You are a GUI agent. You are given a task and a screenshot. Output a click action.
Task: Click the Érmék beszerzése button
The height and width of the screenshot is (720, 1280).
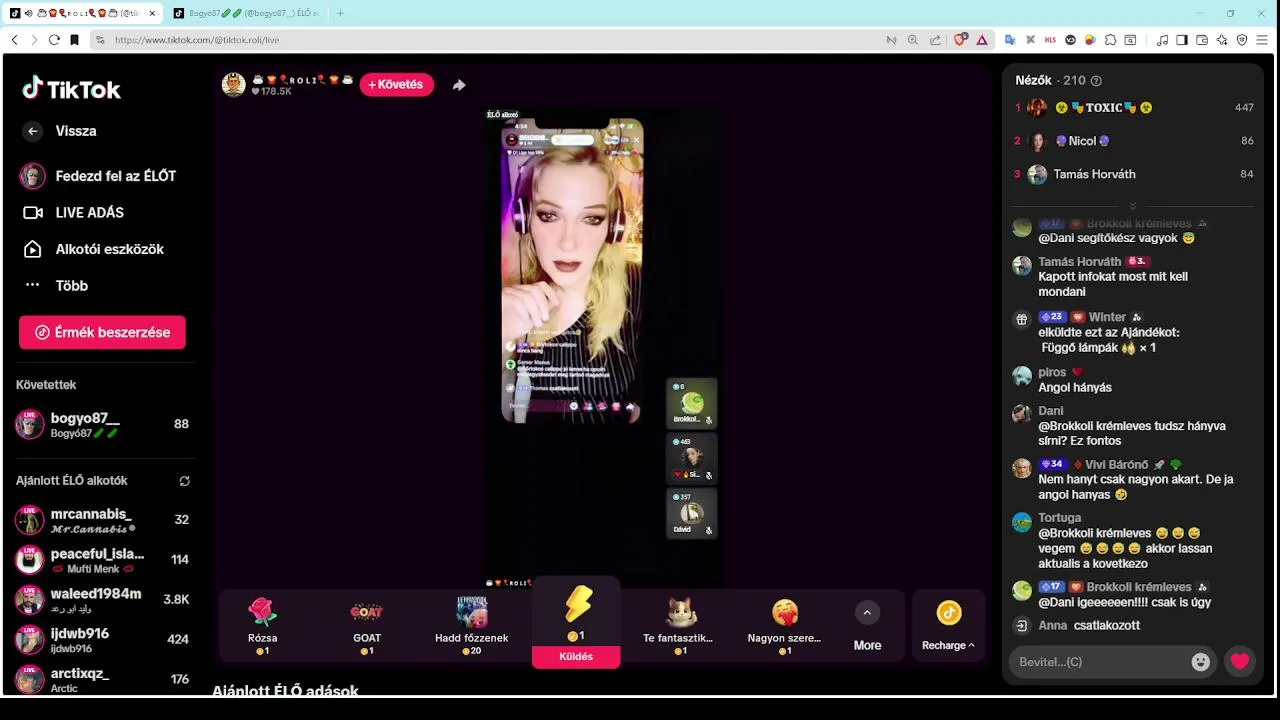coord(102,332)
